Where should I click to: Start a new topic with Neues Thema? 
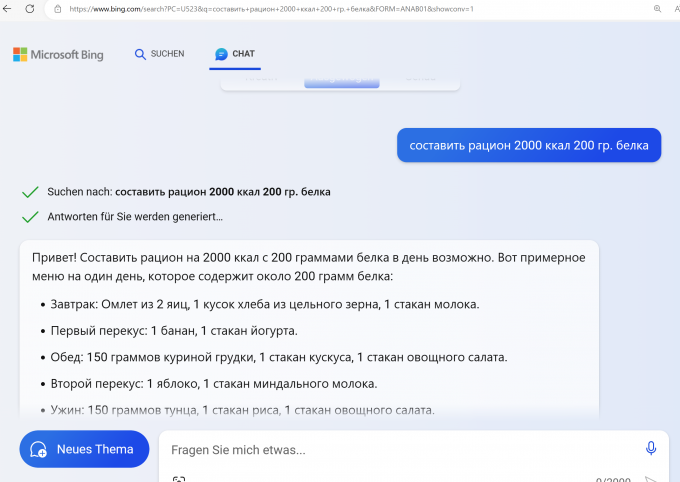84,449
